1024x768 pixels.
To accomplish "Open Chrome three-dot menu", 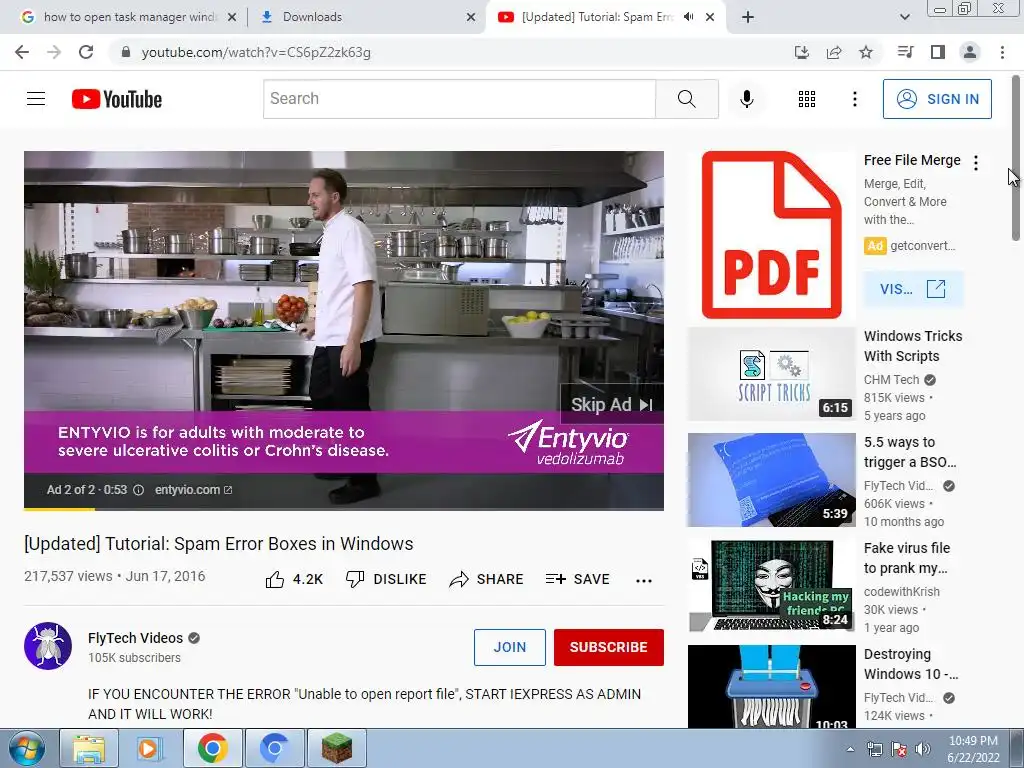I will pos(1002,52).
